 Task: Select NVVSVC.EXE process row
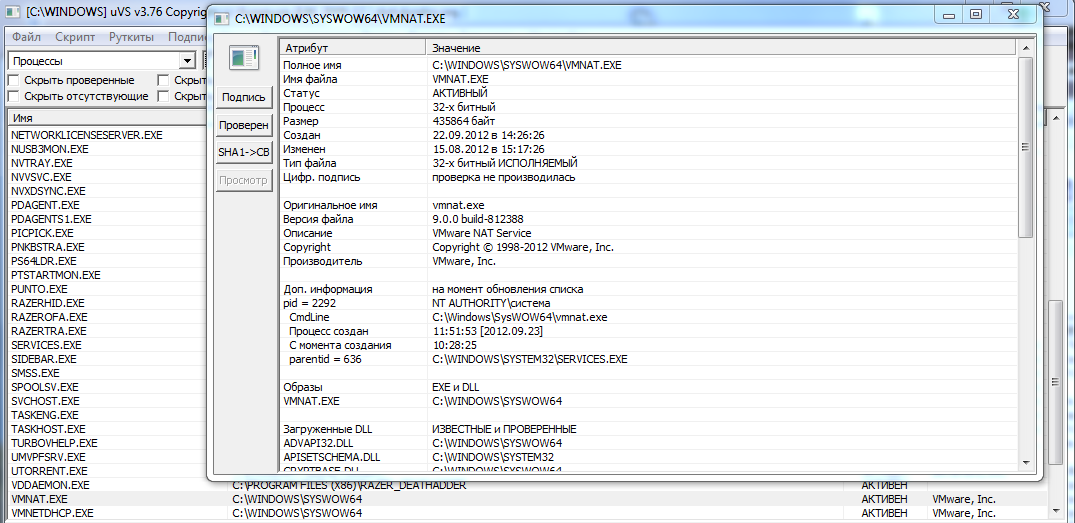(x=41, y=177)
